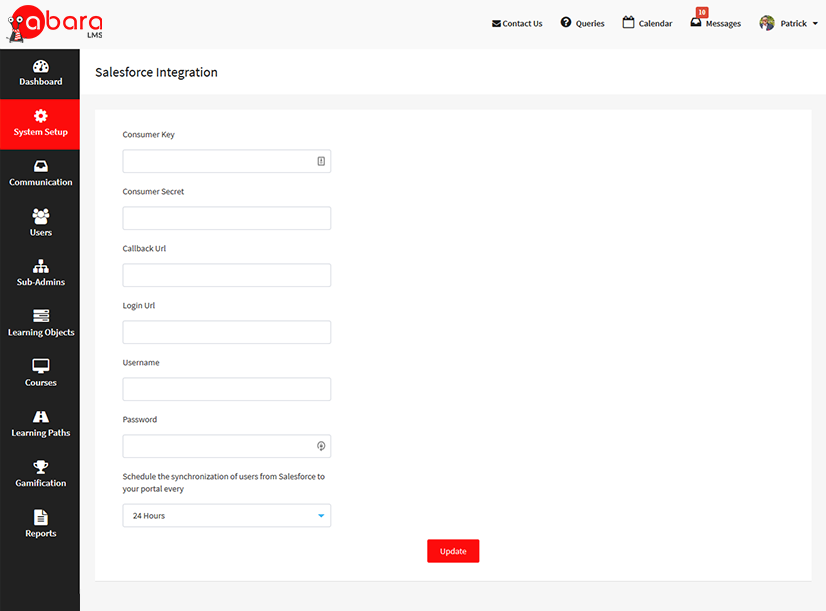Select the System Setup gear icon
This screenshot has width=826, height=611.
41,116
